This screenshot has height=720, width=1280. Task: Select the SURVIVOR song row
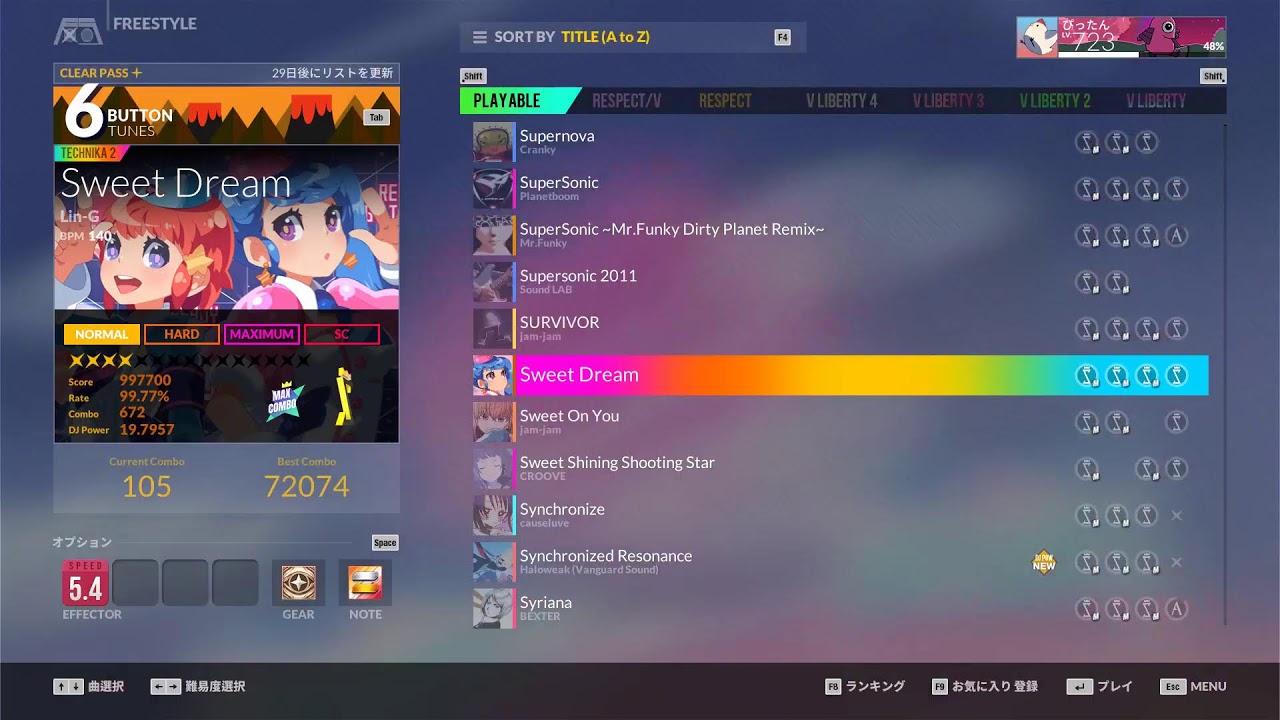click(840, 329)
